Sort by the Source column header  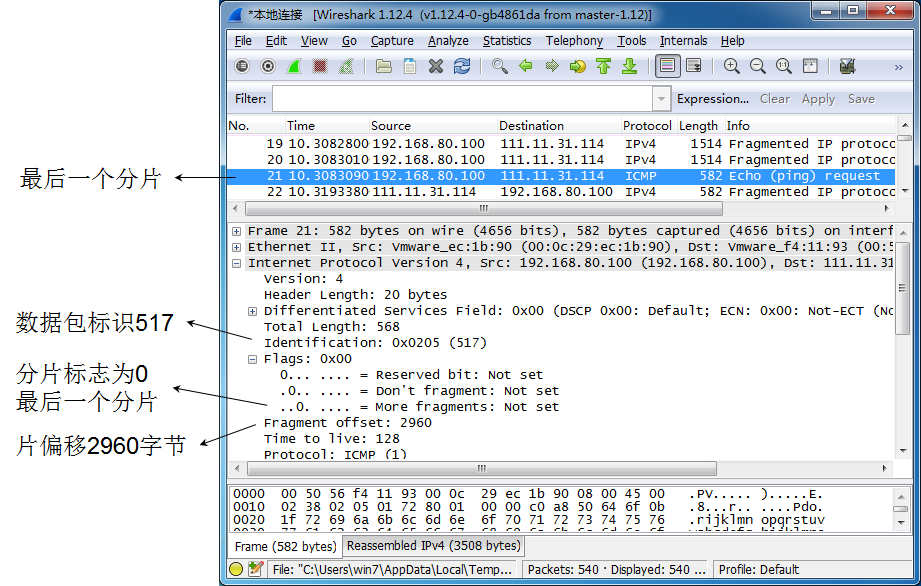pos(433,126)
